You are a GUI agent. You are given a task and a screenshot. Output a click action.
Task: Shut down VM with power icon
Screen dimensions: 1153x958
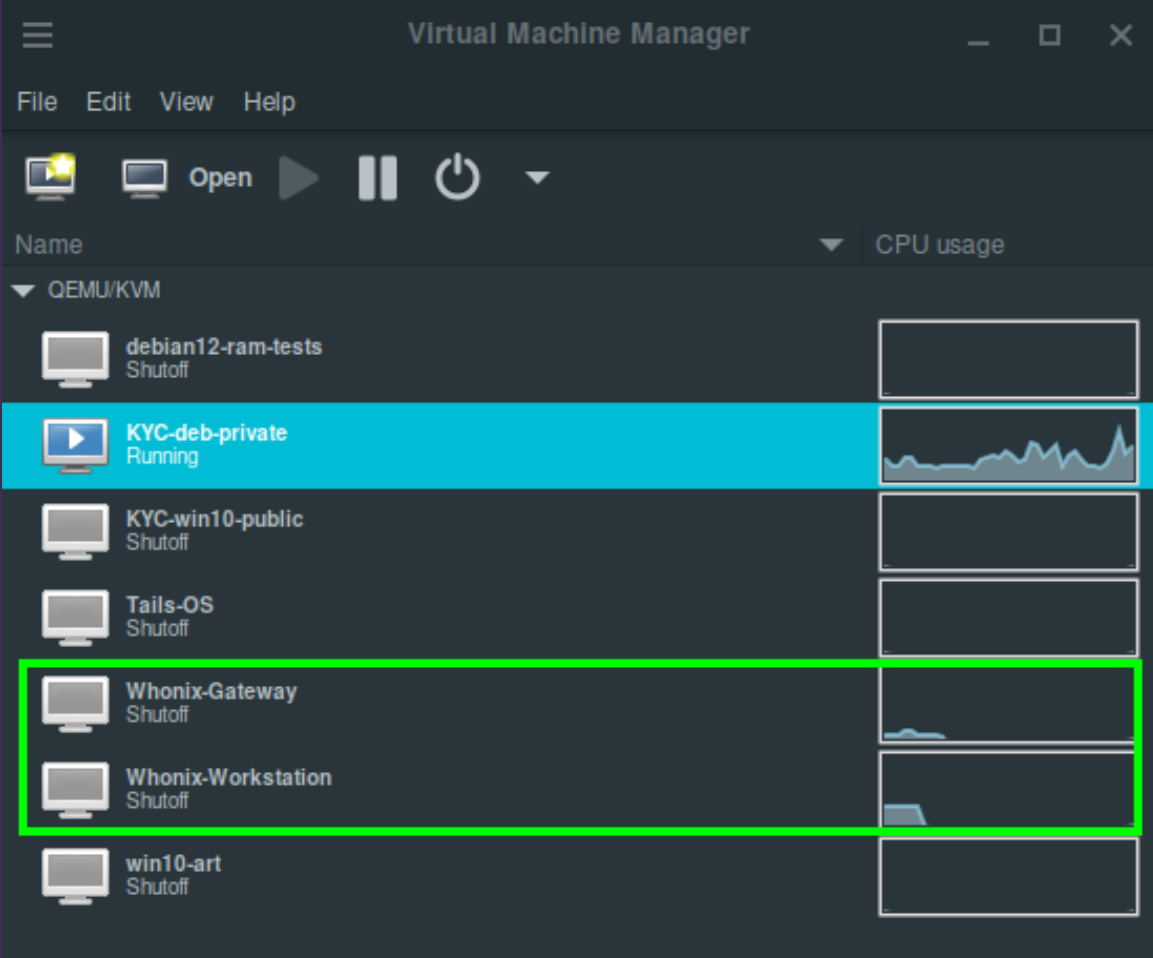457,177
